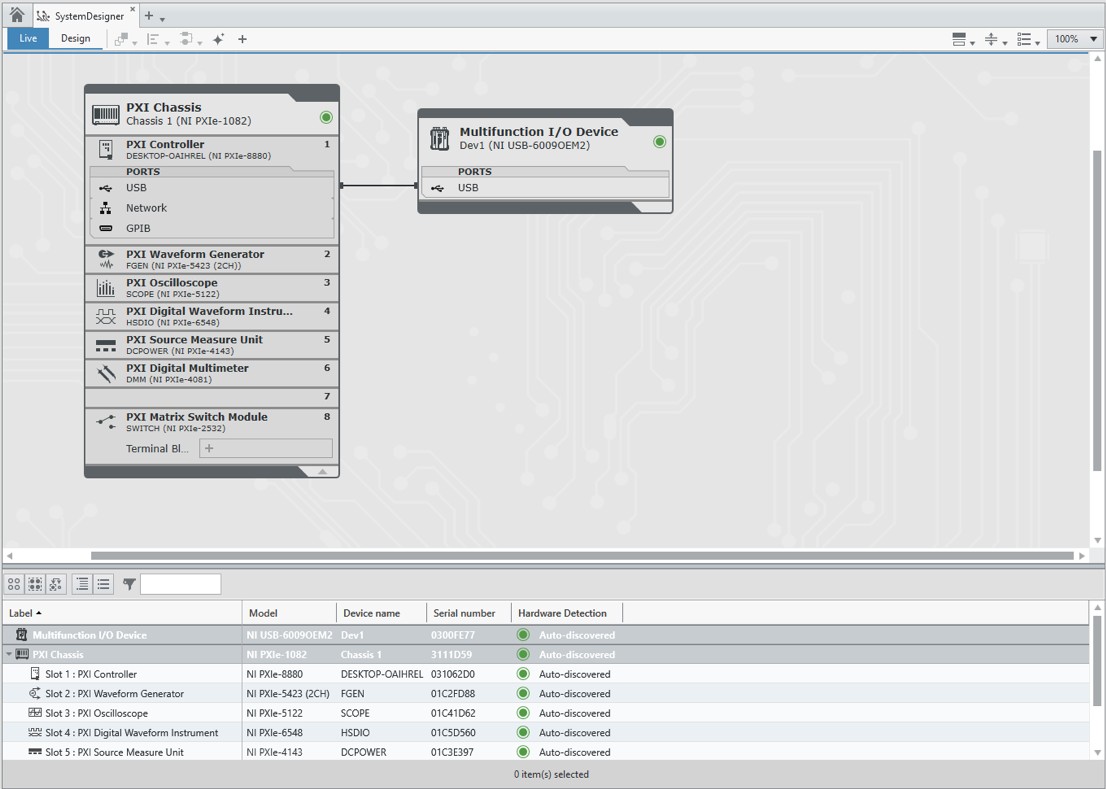
Task: Click the PXI Matrix Switch Module icon
Action: 106,422
